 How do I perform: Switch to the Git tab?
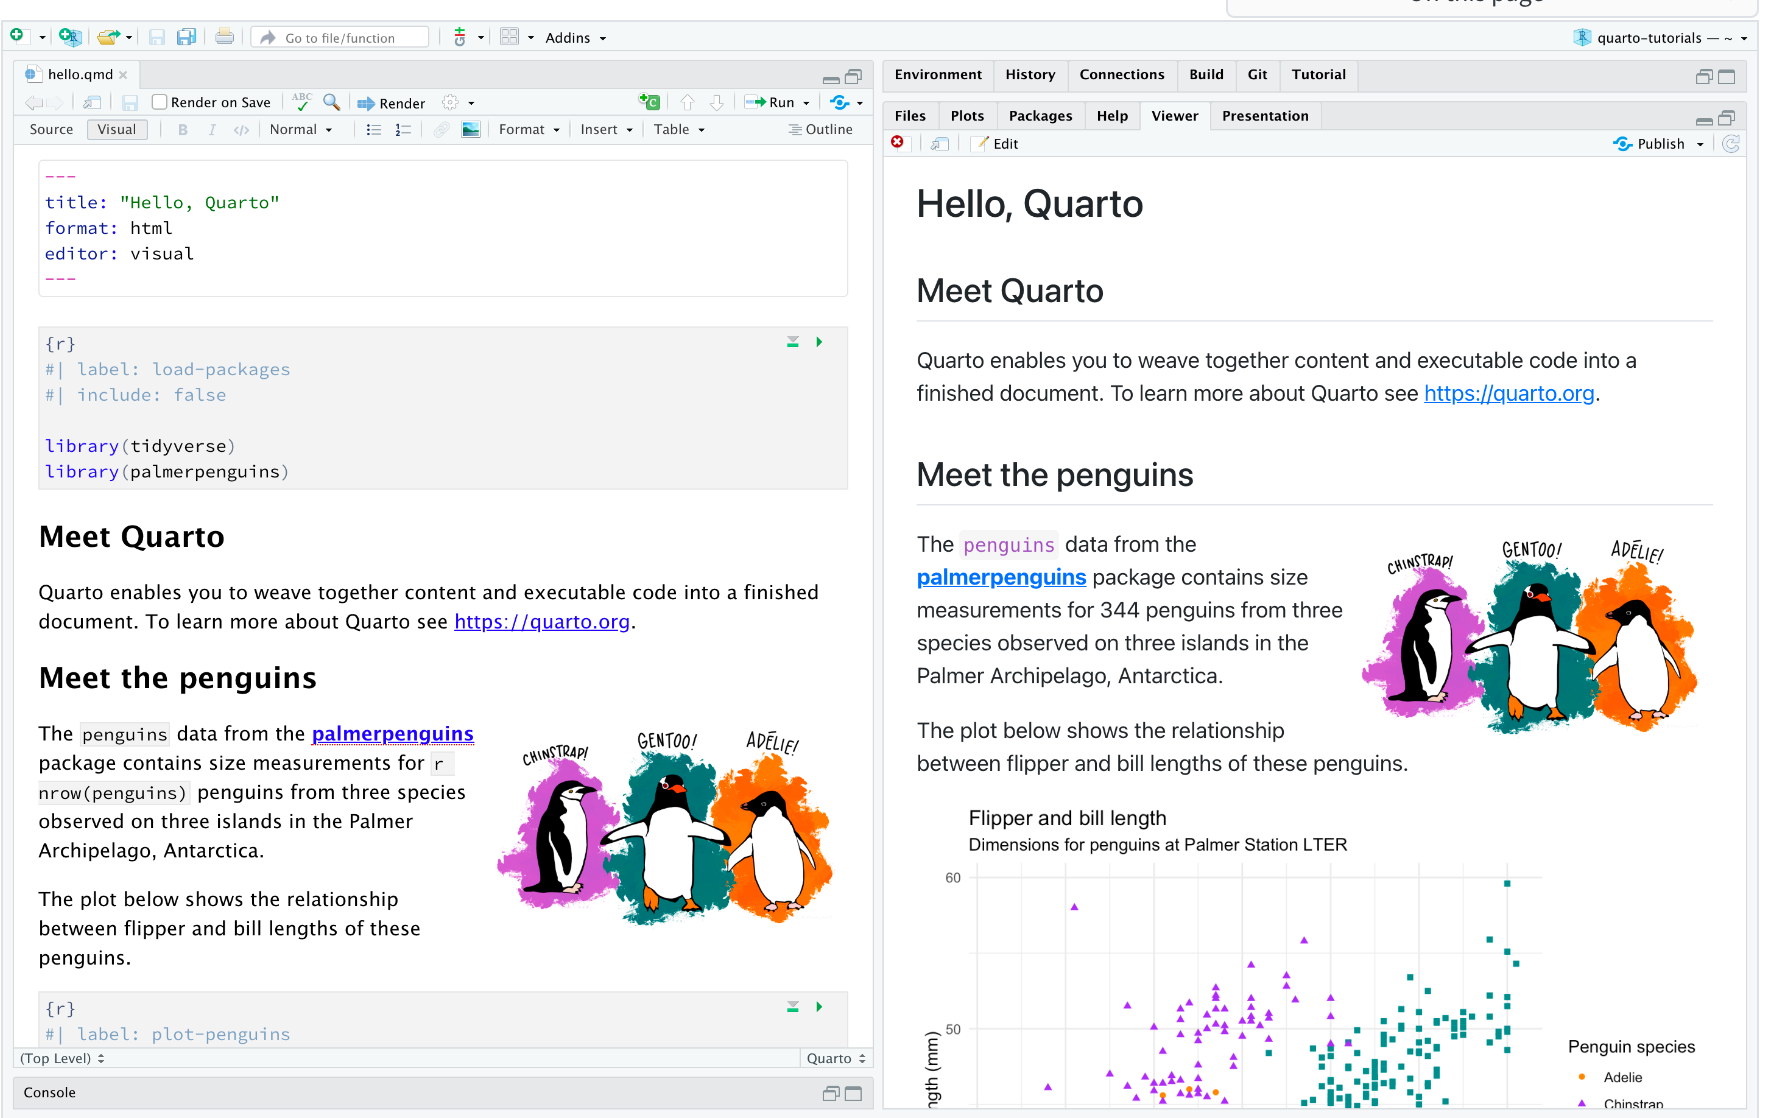click(1257, 75)
